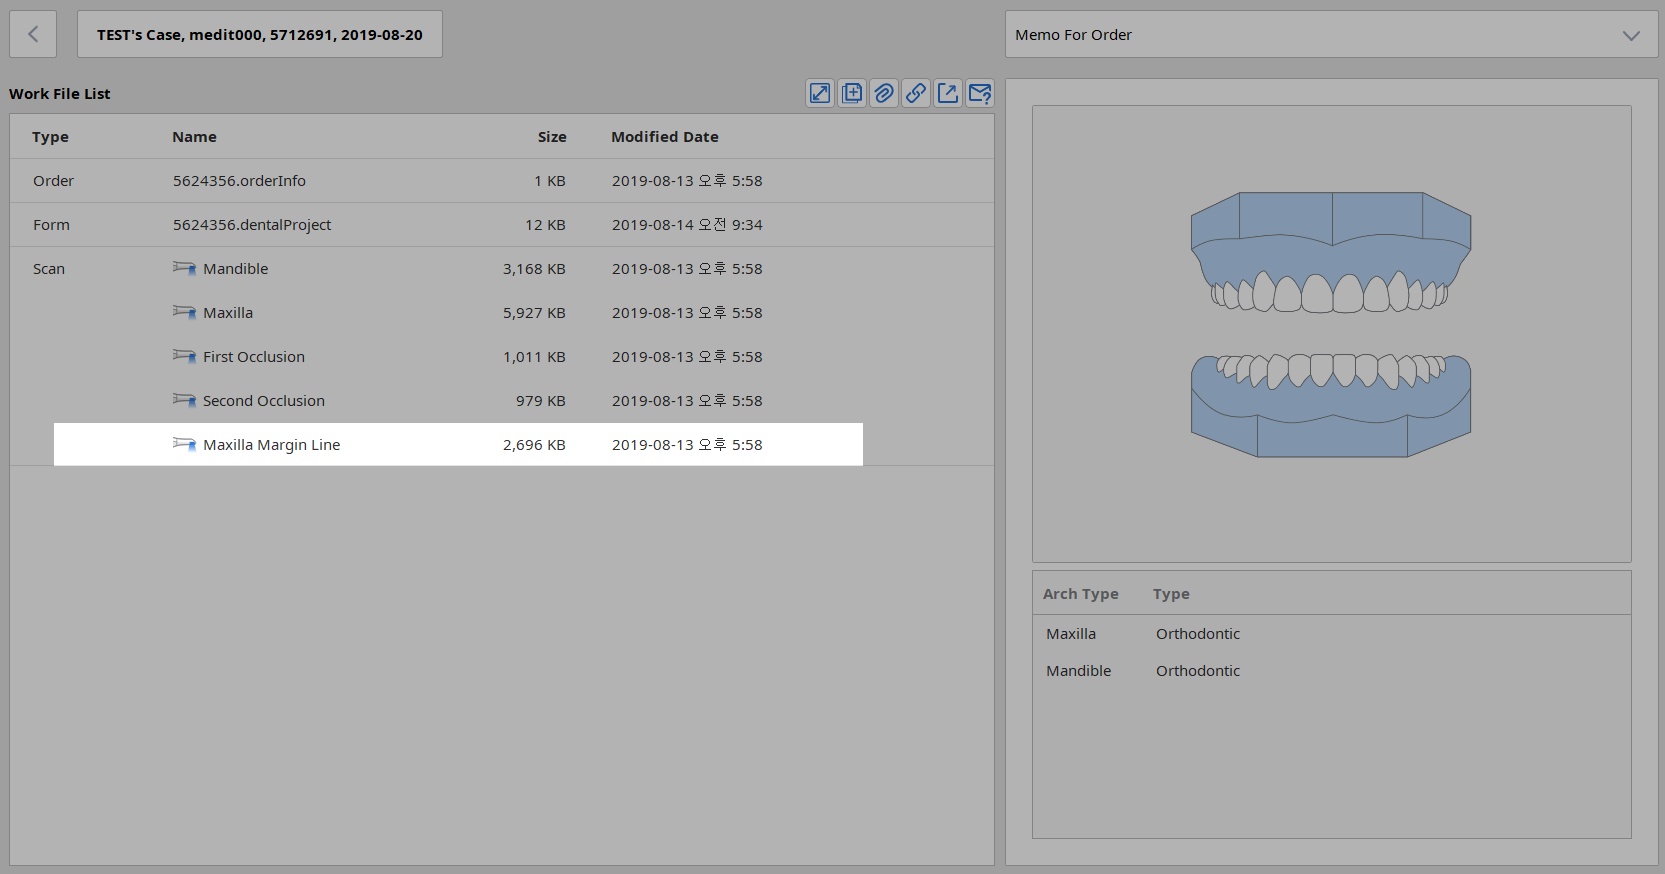
Task: Click the scan icon beside Maxilla file
Action: tap(184, 312)
